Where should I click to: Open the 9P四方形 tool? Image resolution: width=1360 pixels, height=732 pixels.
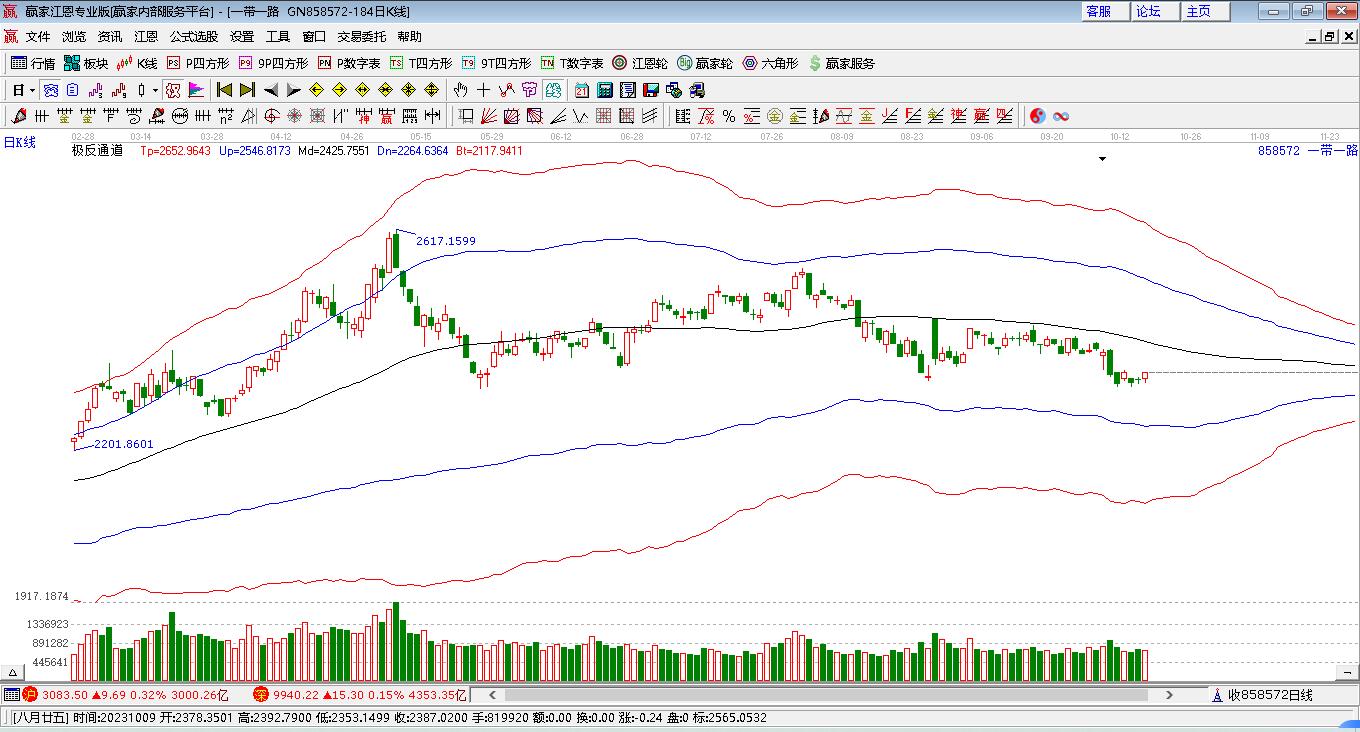coord(274,63)
